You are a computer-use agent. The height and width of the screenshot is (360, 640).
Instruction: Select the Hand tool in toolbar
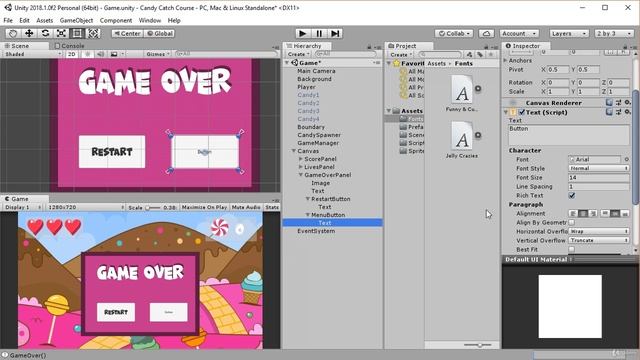(x=13, y=33)
